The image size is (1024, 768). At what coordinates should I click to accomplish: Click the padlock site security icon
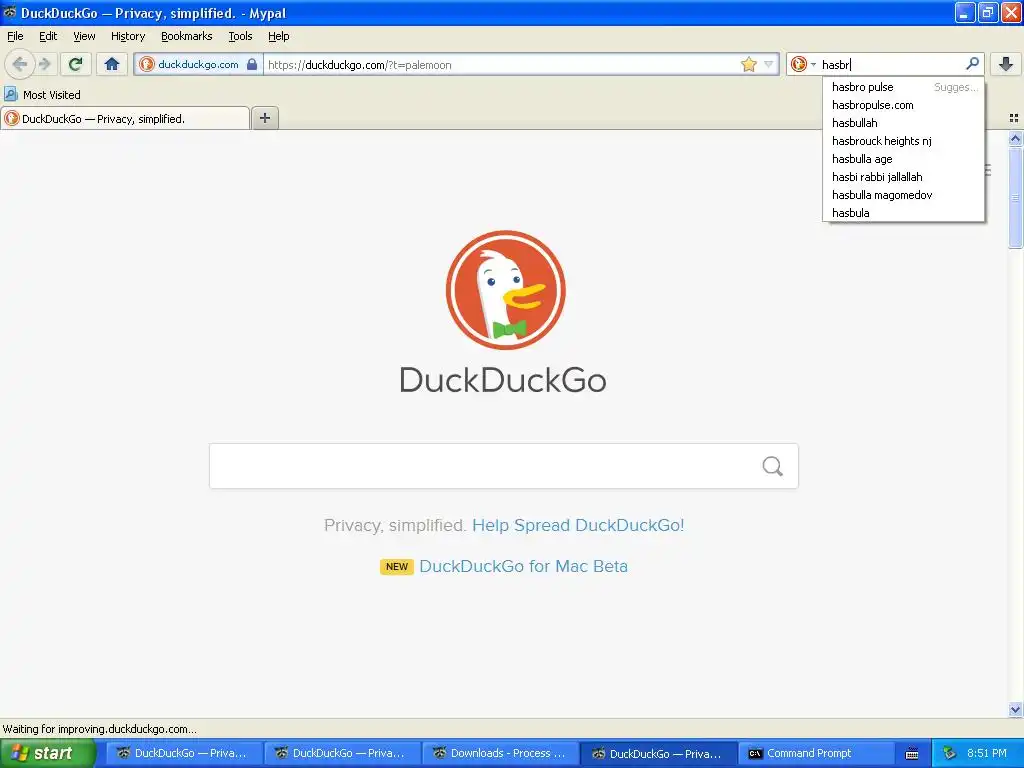point(252,64)
